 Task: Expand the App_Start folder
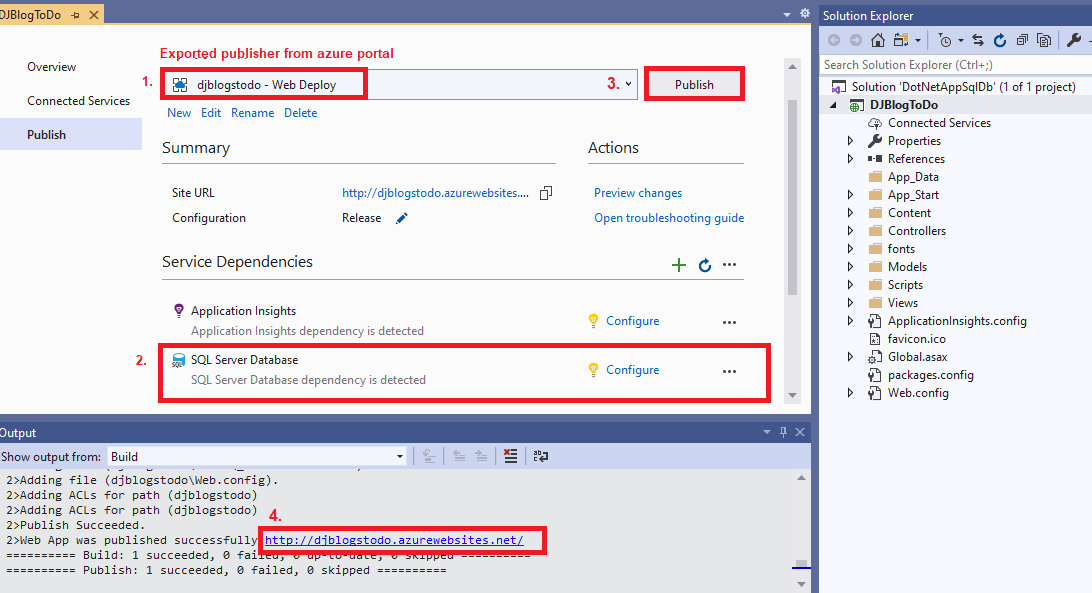pos(850,195)
